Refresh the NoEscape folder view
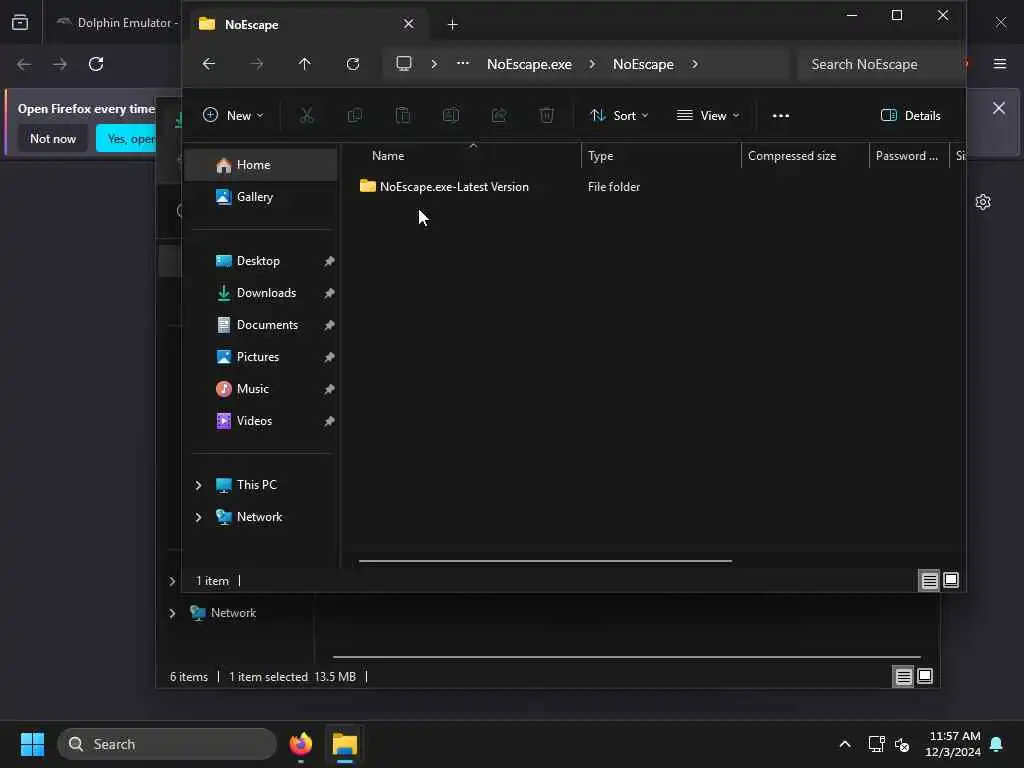The image size is (1024, 768). pyautogui.click(x=353, y=64)
